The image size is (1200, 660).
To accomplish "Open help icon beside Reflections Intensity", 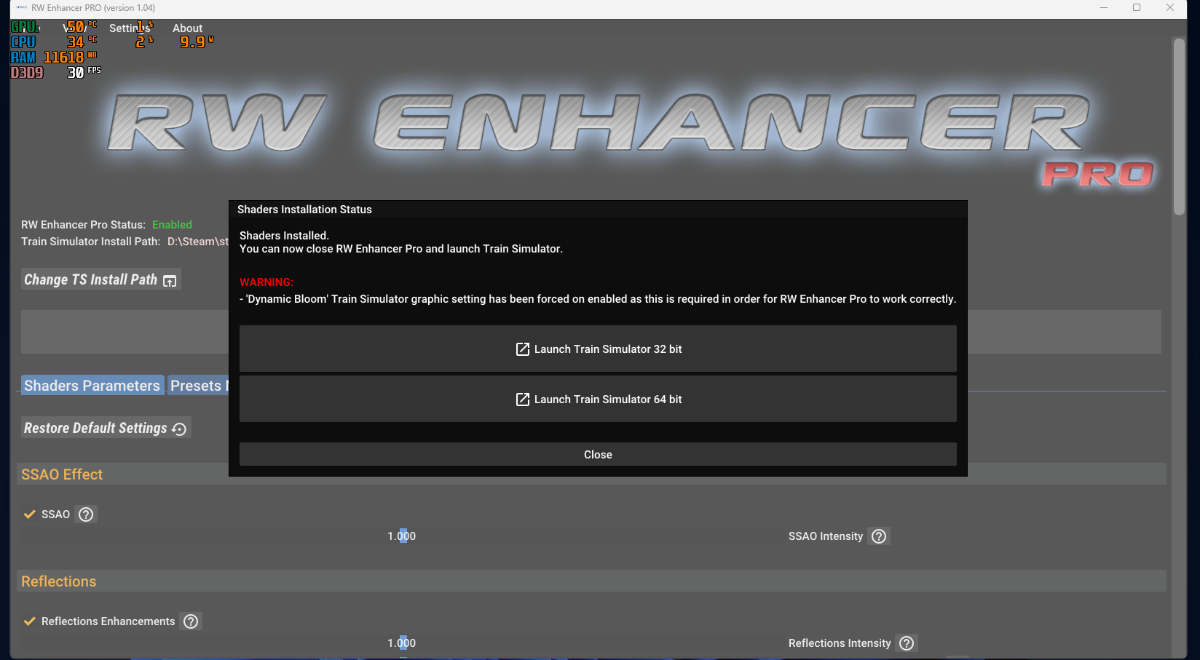I will click(906, 643).
